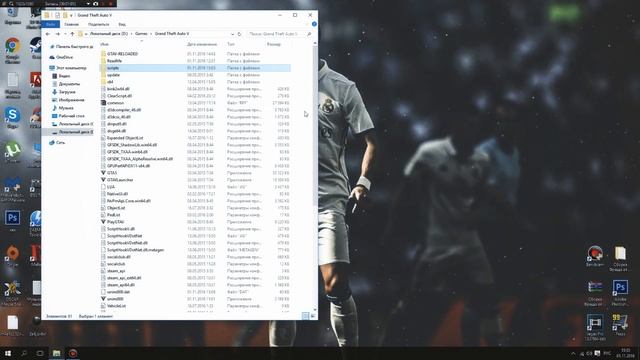
Task: Open address bar history dropdown
Action: point(232,34)
